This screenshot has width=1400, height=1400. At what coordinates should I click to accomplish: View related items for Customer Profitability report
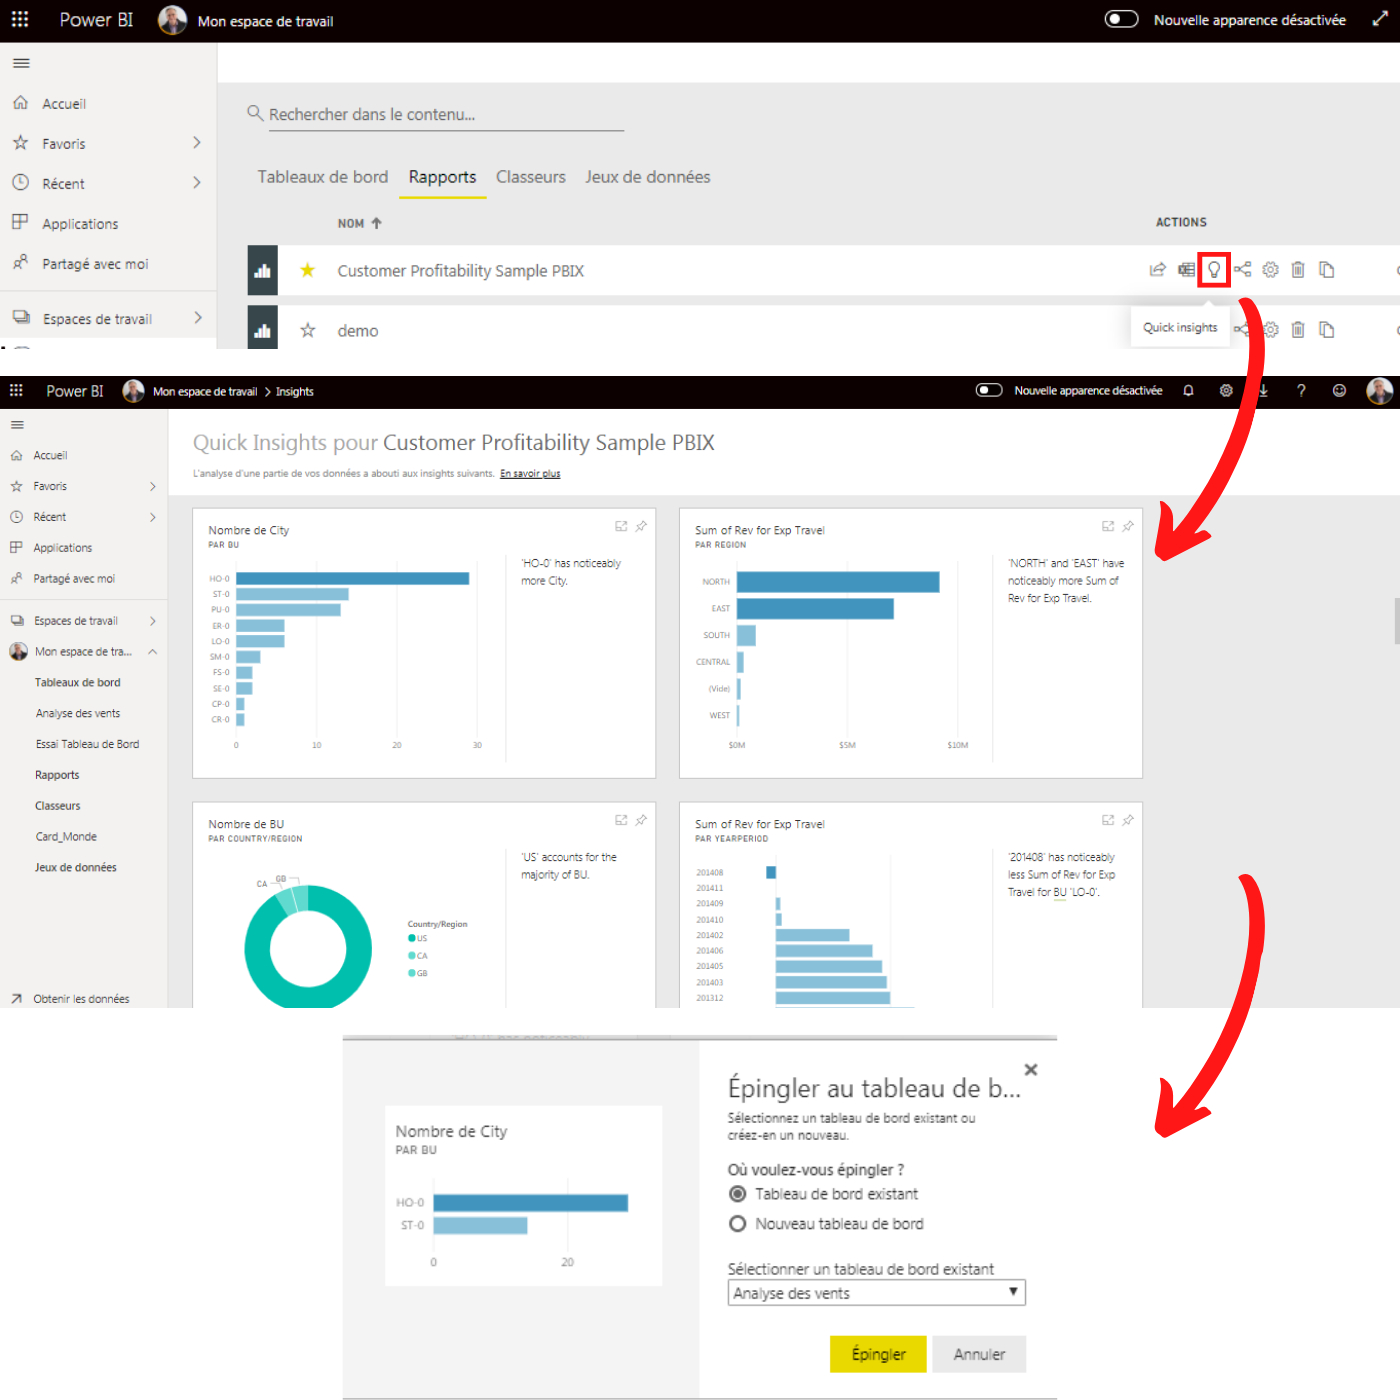[x=1242, y=270]
